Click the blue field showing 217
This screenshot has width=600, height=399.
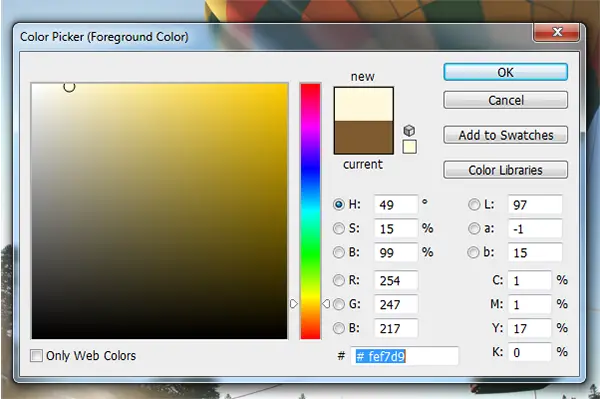tap(396, 328)
